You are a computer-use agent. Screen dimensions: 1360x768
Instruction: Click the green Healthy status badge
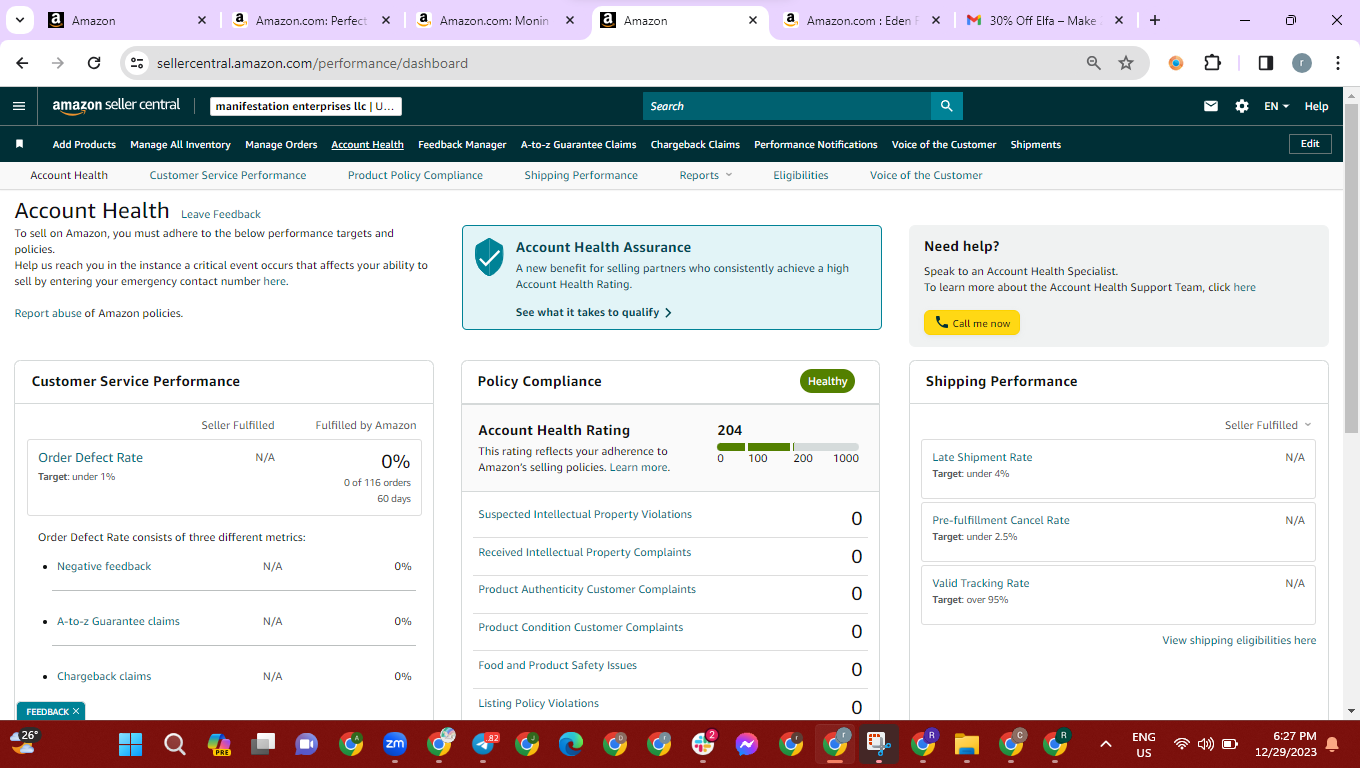[827, 381]
